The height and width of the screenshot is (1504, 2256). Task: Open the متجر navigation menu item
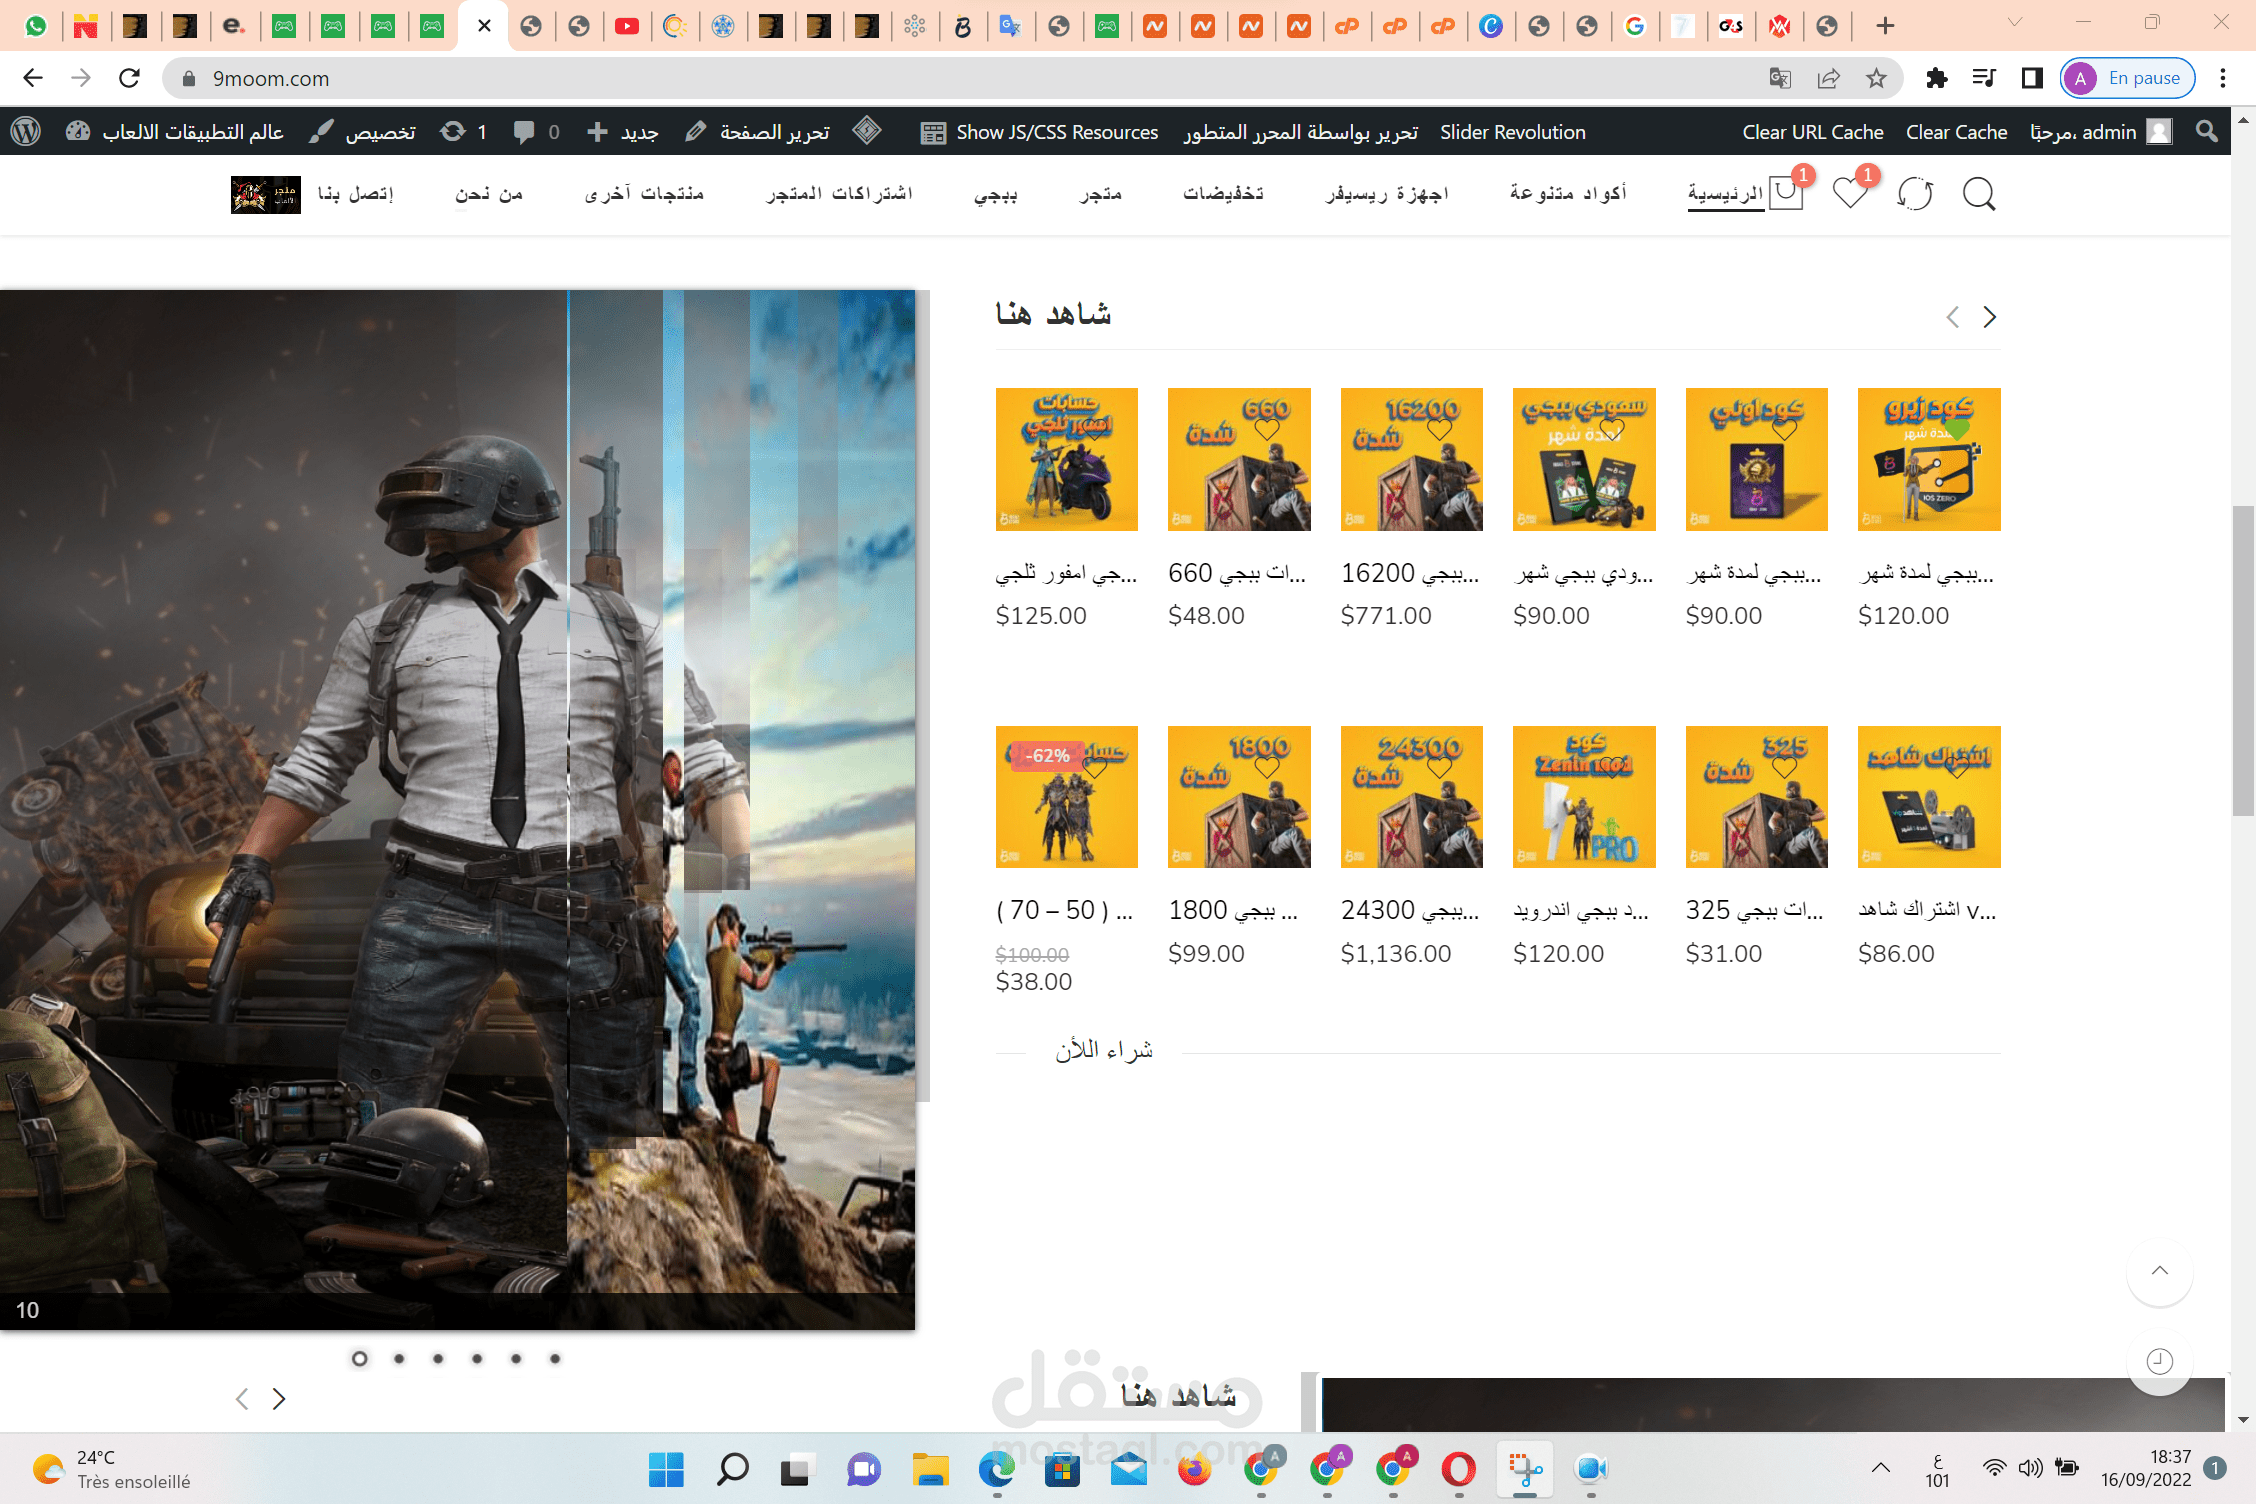coord(1101,193)
